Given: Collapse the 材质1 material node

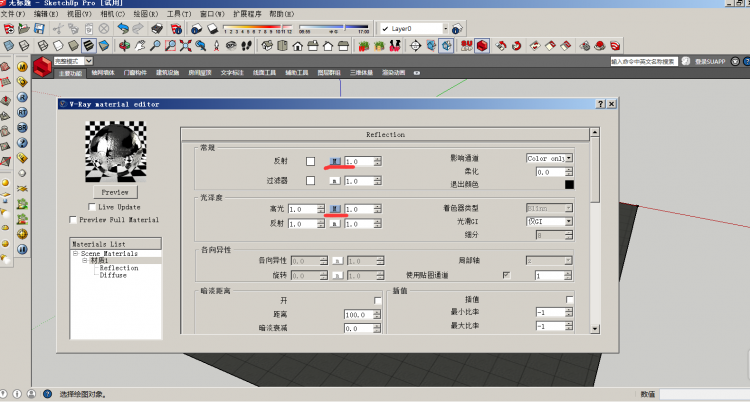Looking at the screenshot, I should [x=84, y=260].
